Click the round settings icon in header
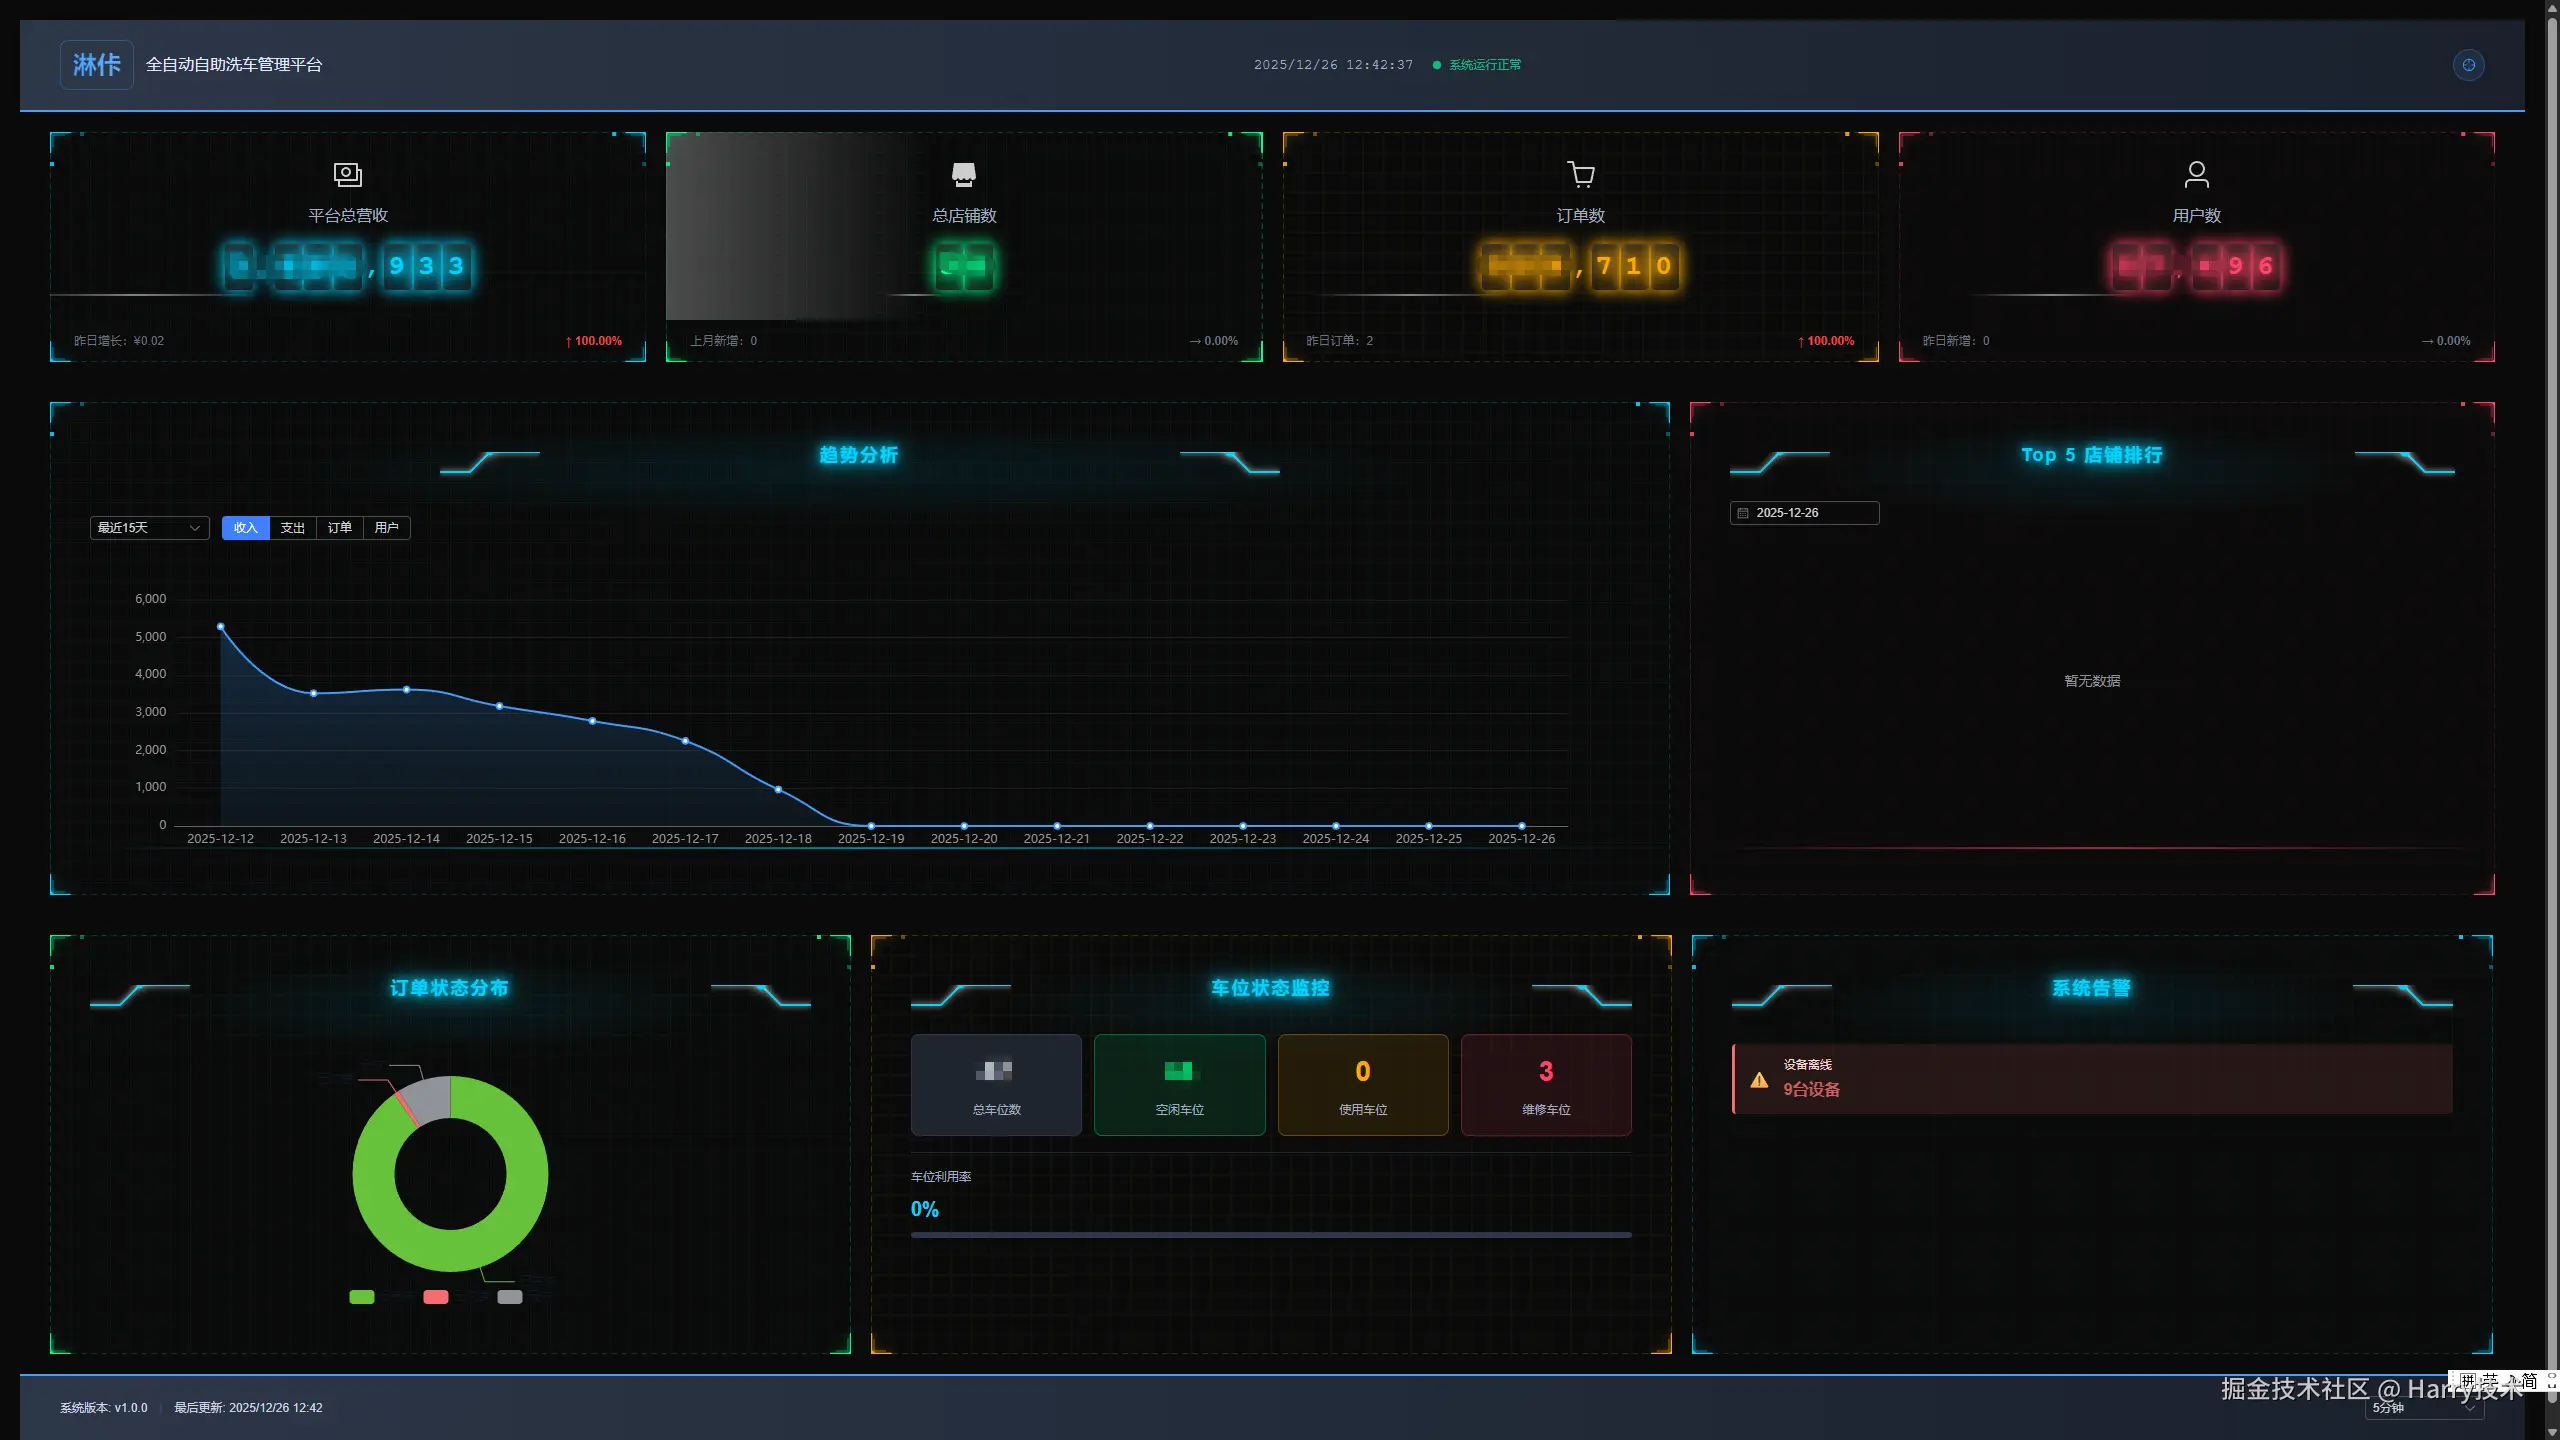This screenshot has height=1440, width=2560. pyautogui.click(x=2468, y=65)
